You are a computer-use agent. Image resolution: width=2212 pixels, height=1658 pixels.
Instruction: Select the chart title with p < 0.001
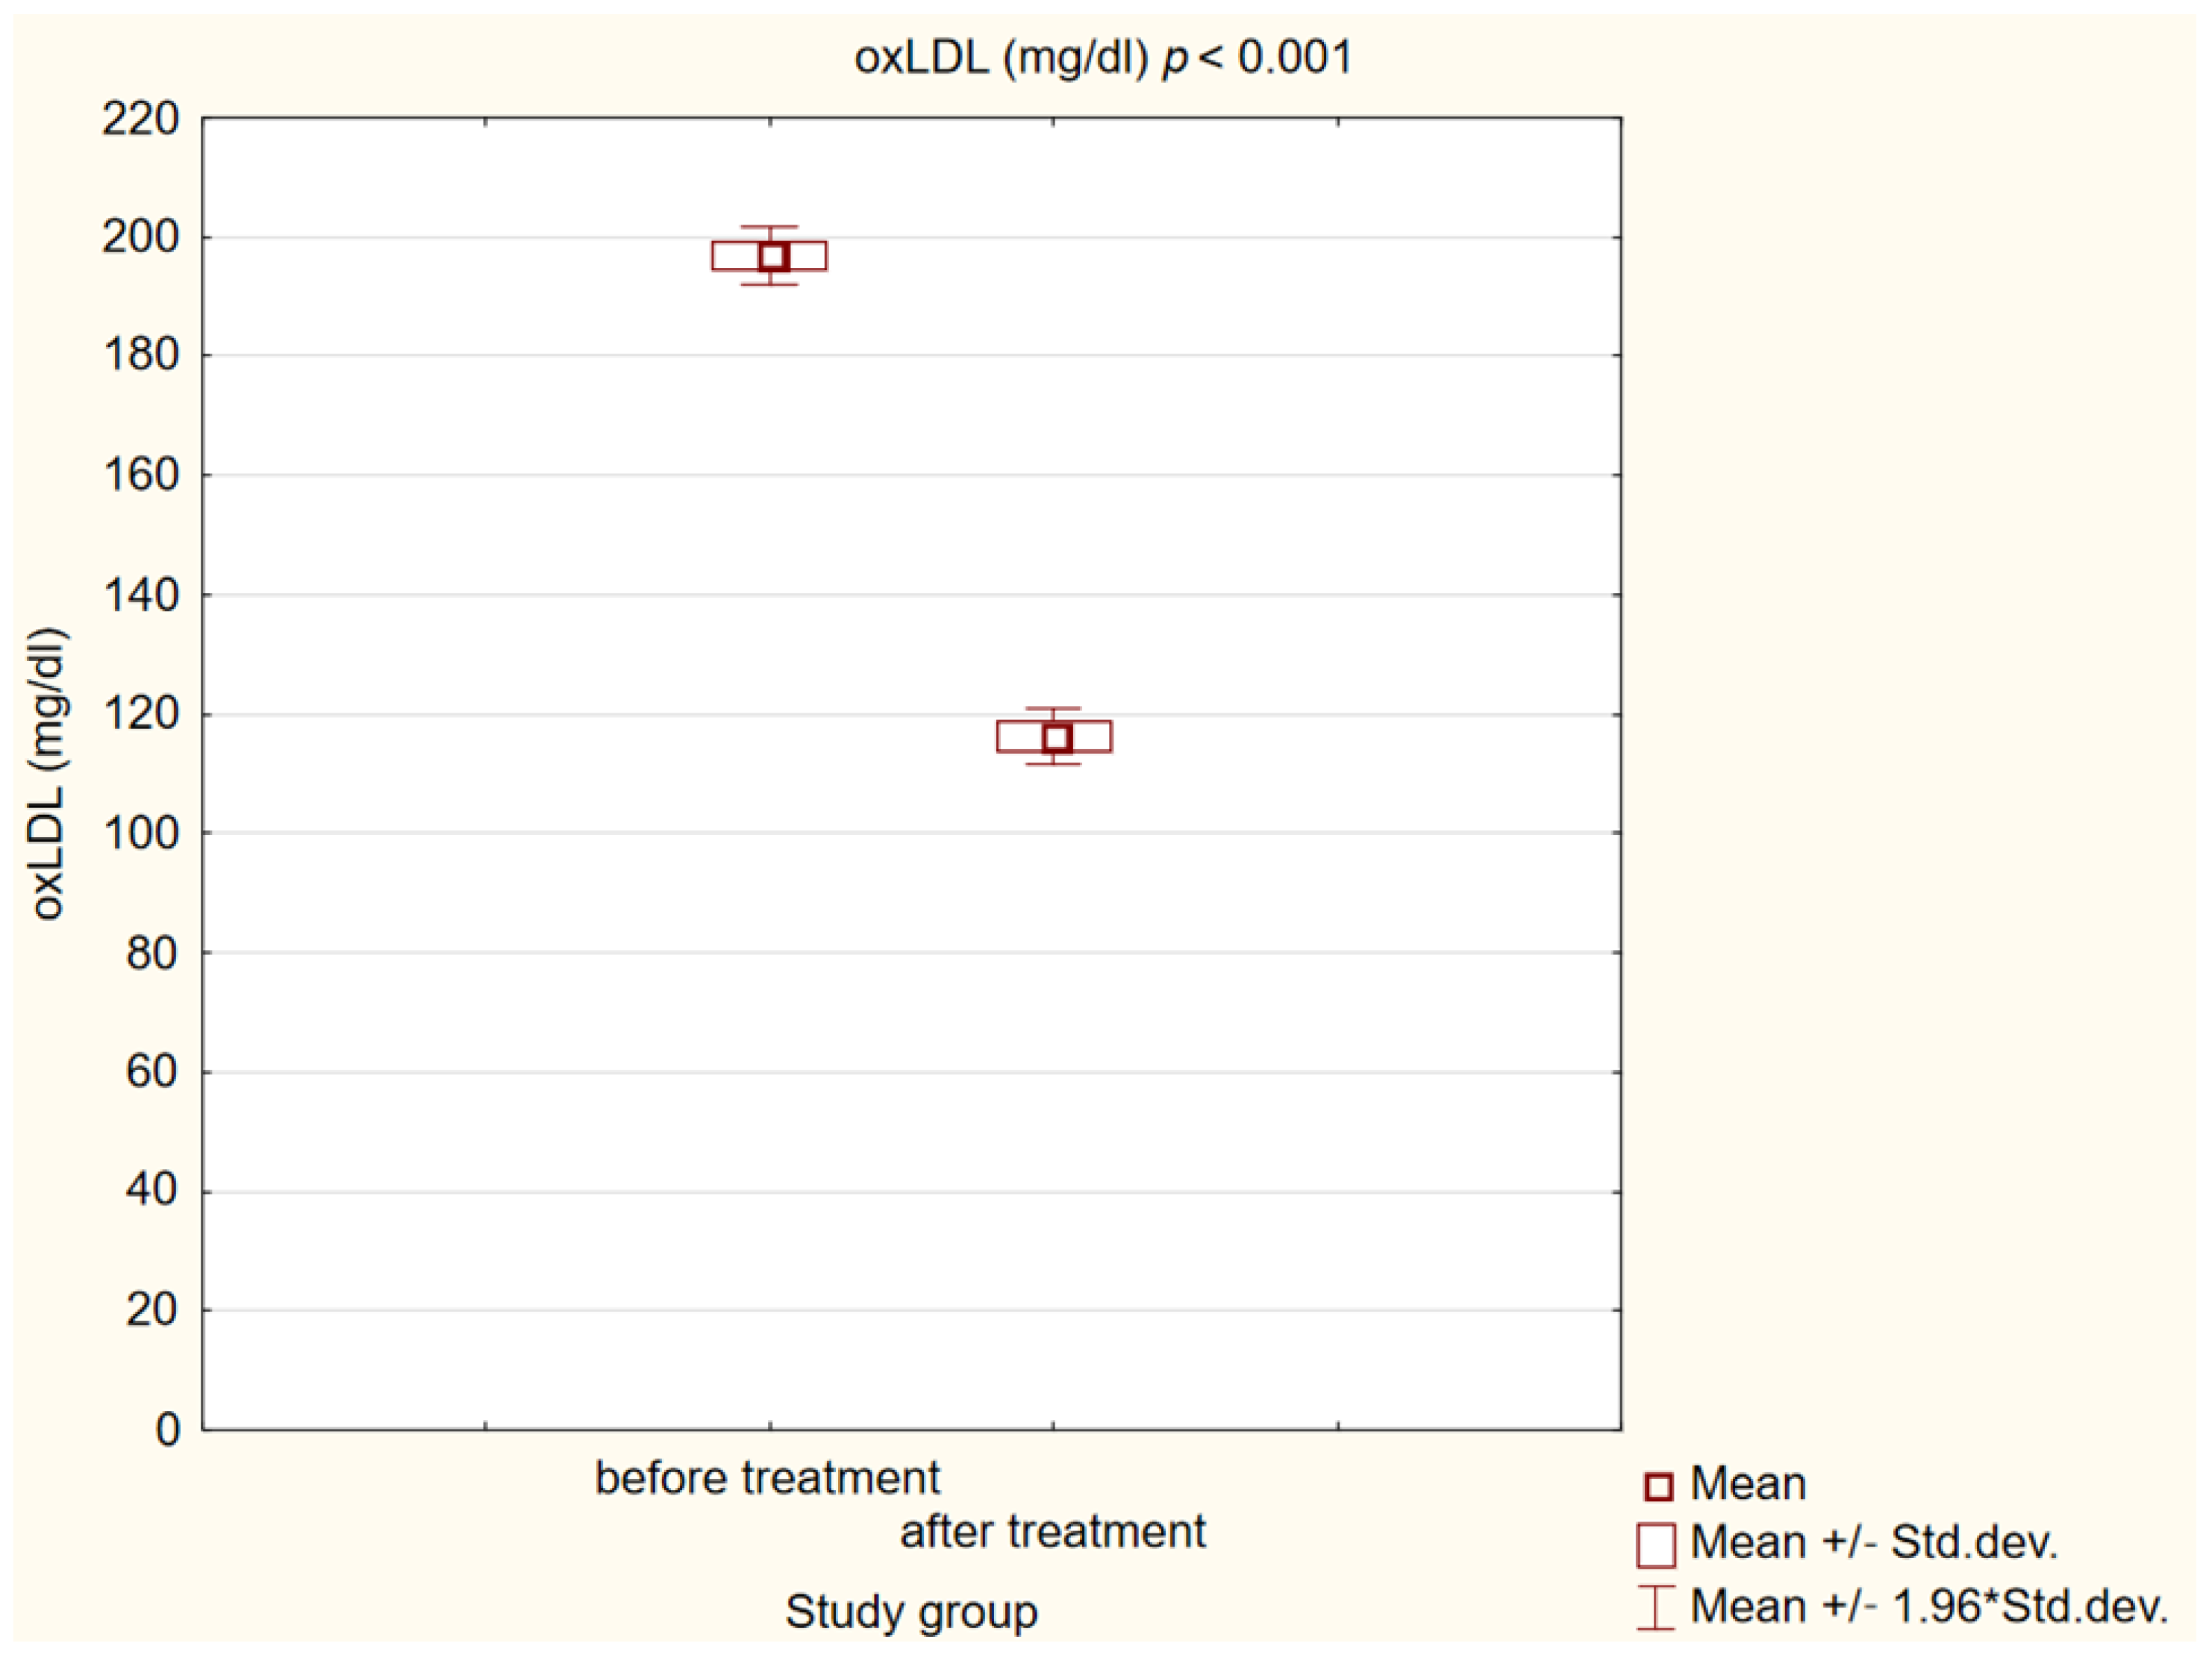pos(1103,57)
